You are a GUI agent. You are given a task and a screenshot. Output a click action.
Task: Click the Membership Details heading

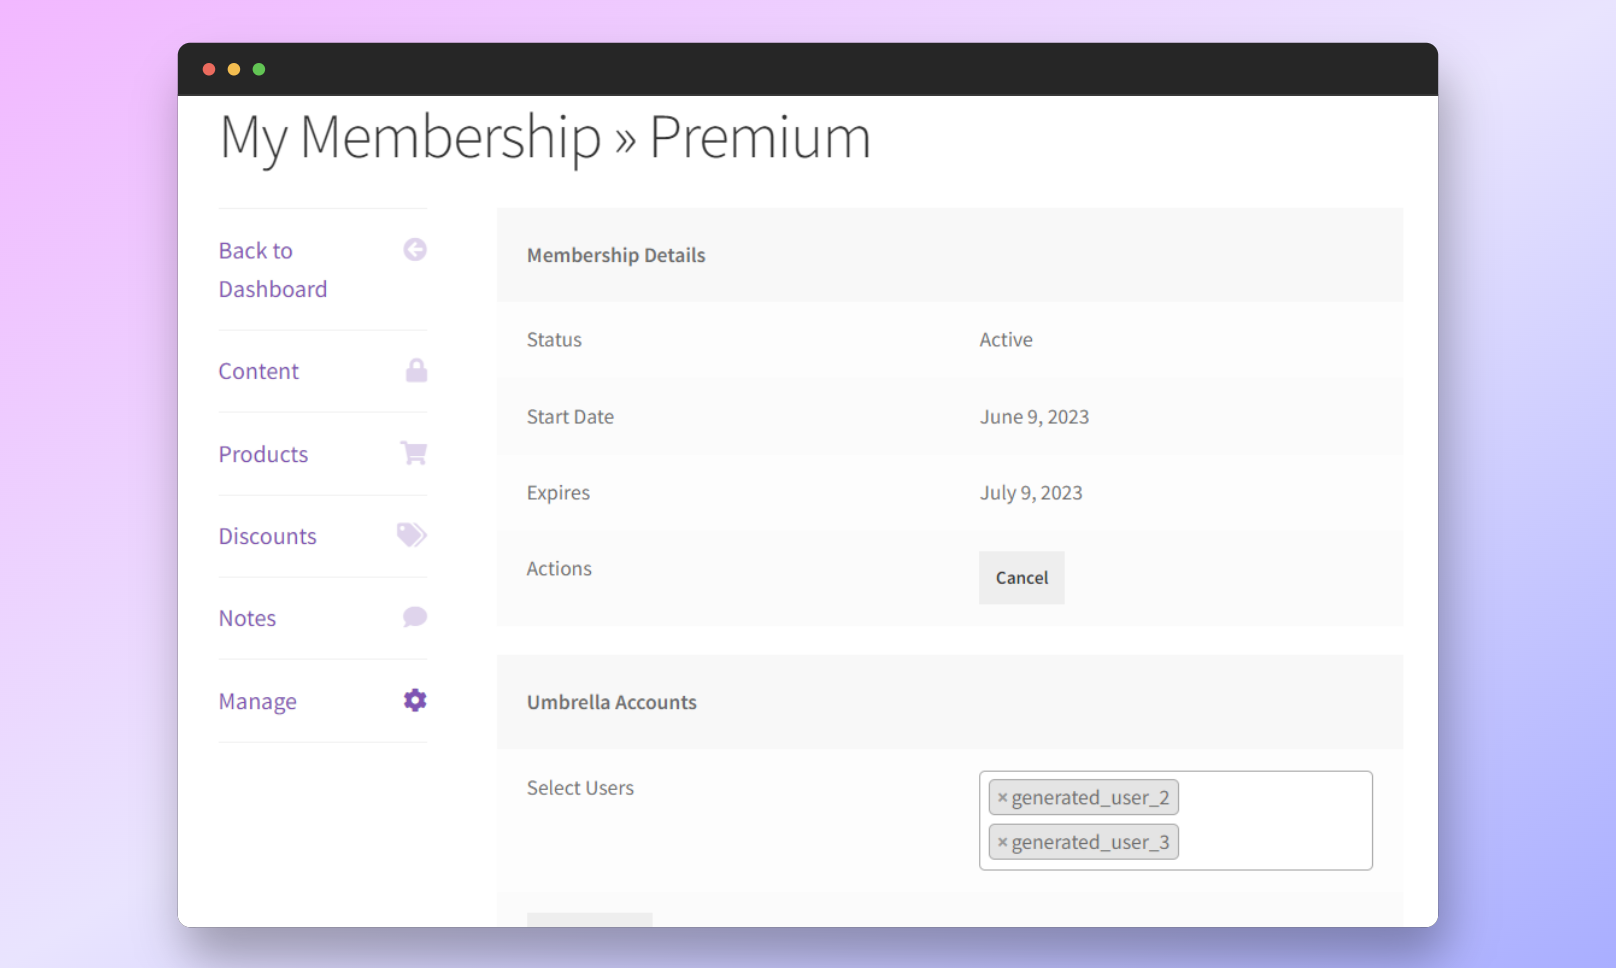pos(616,255)
